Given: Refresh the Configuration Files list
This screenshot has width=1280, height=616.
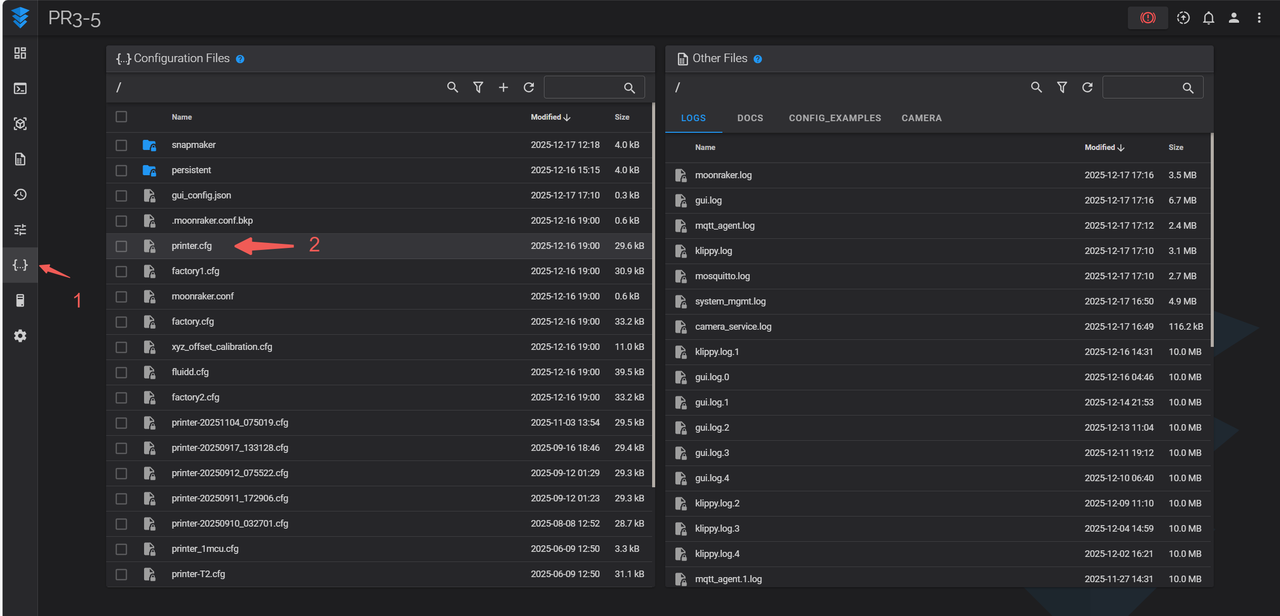Looking at the screenshot, I should (528, 88).
